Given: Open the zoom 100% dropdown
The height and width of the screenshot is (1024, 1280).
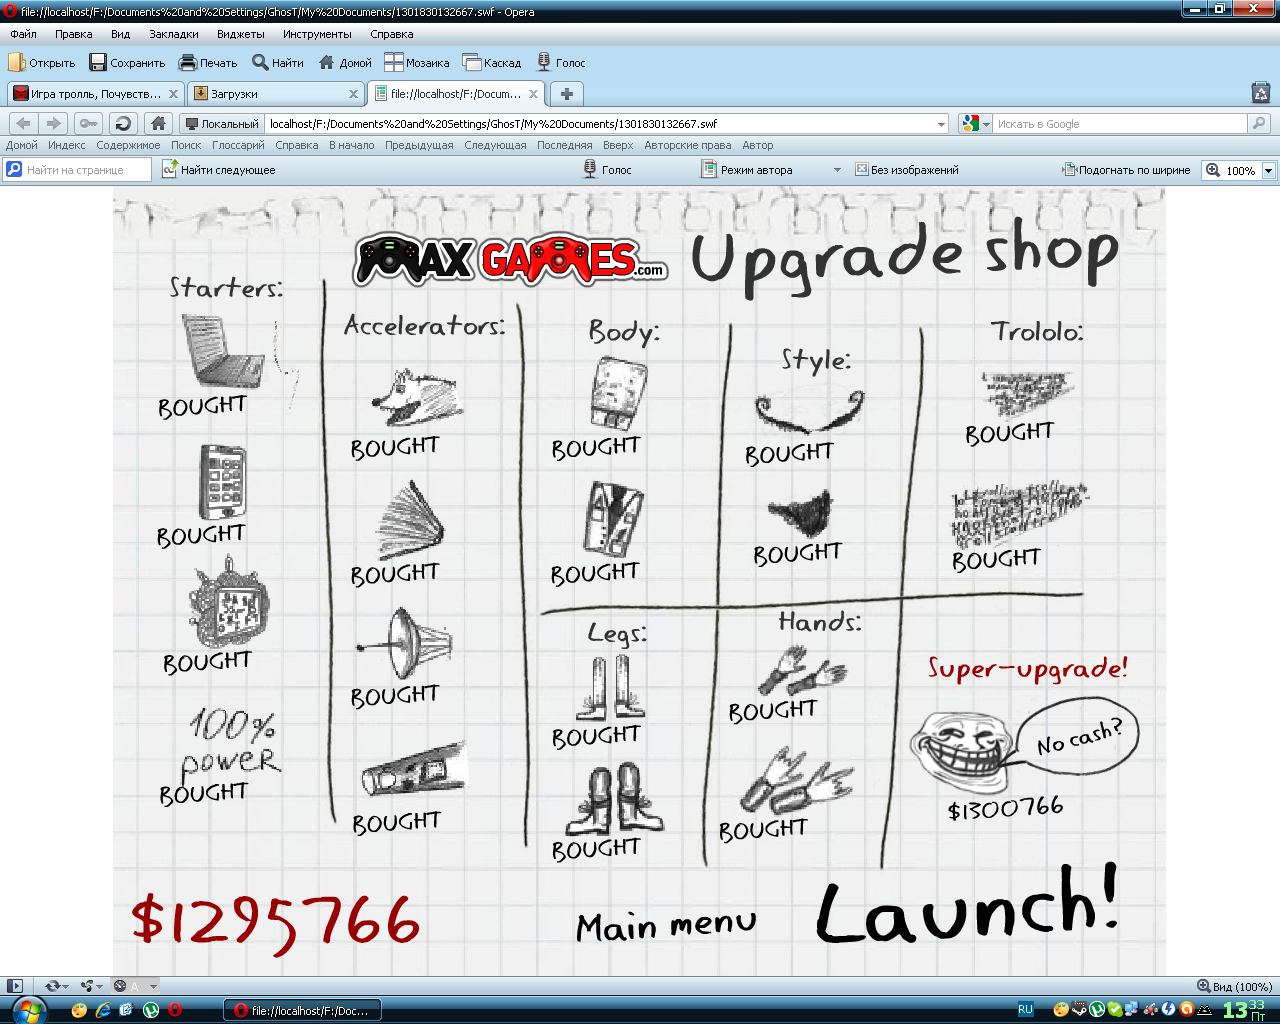Looking at the screenshot, I should click(x=1268, y=171).
